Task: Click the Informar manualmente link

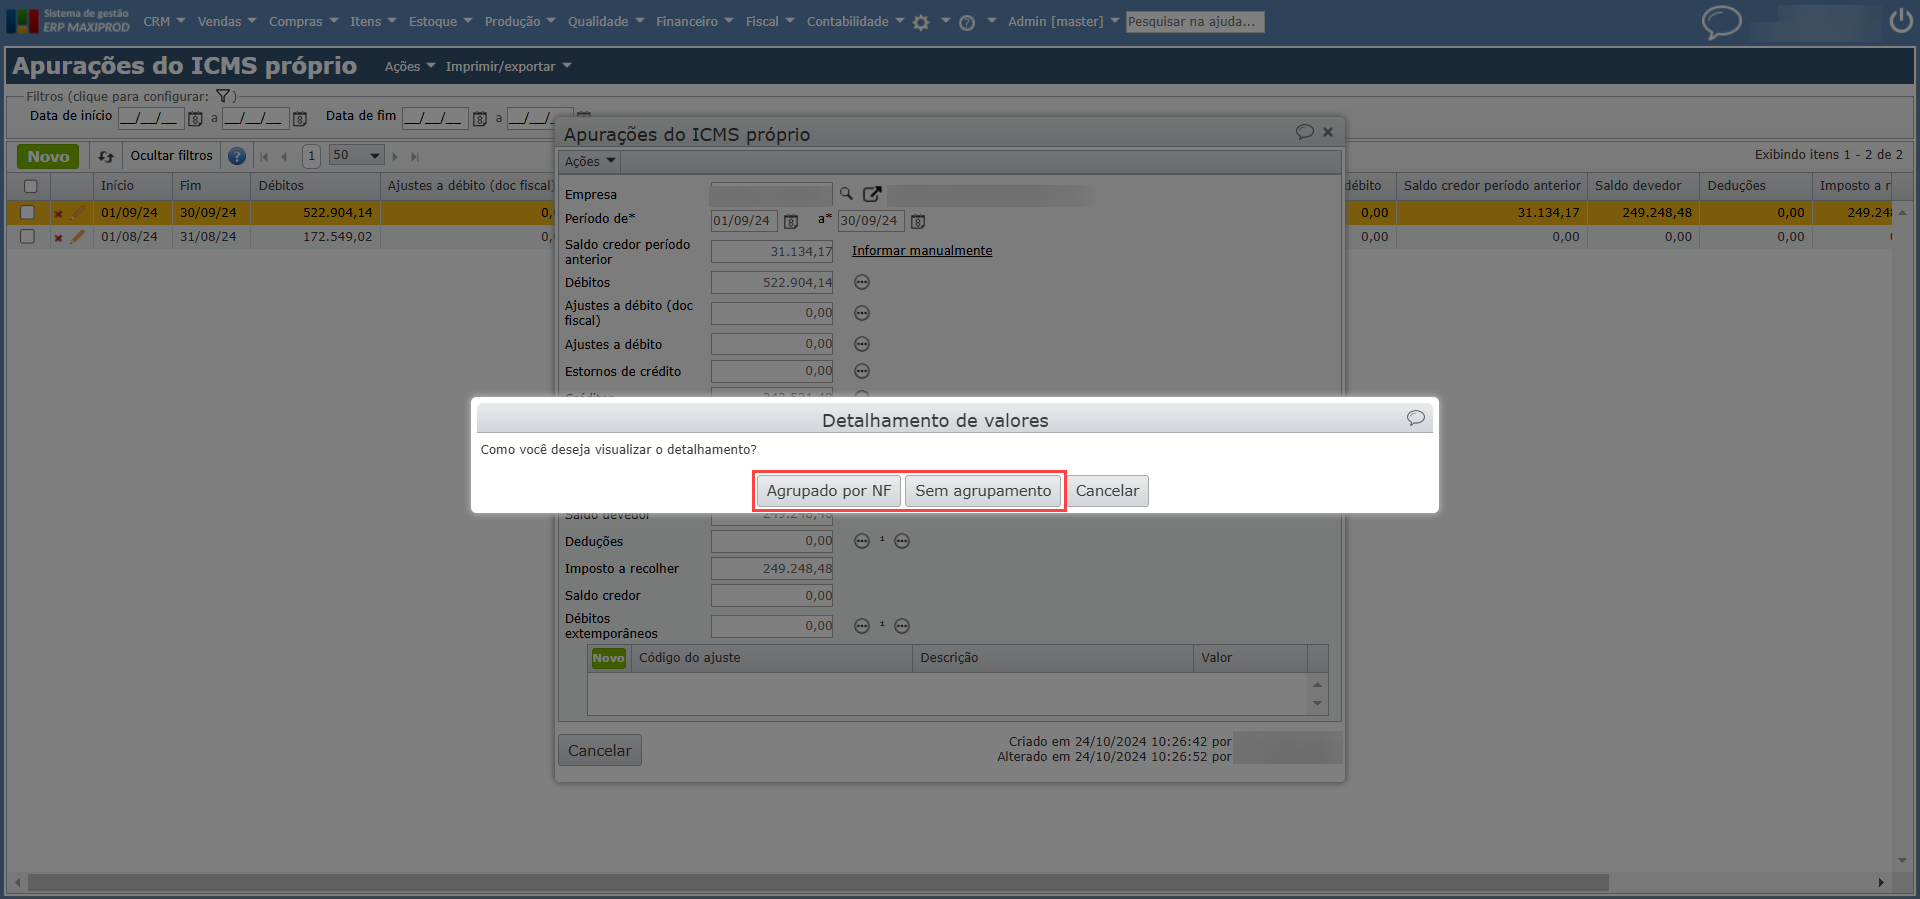Action: pyautogui.click(x=922, y=251)
